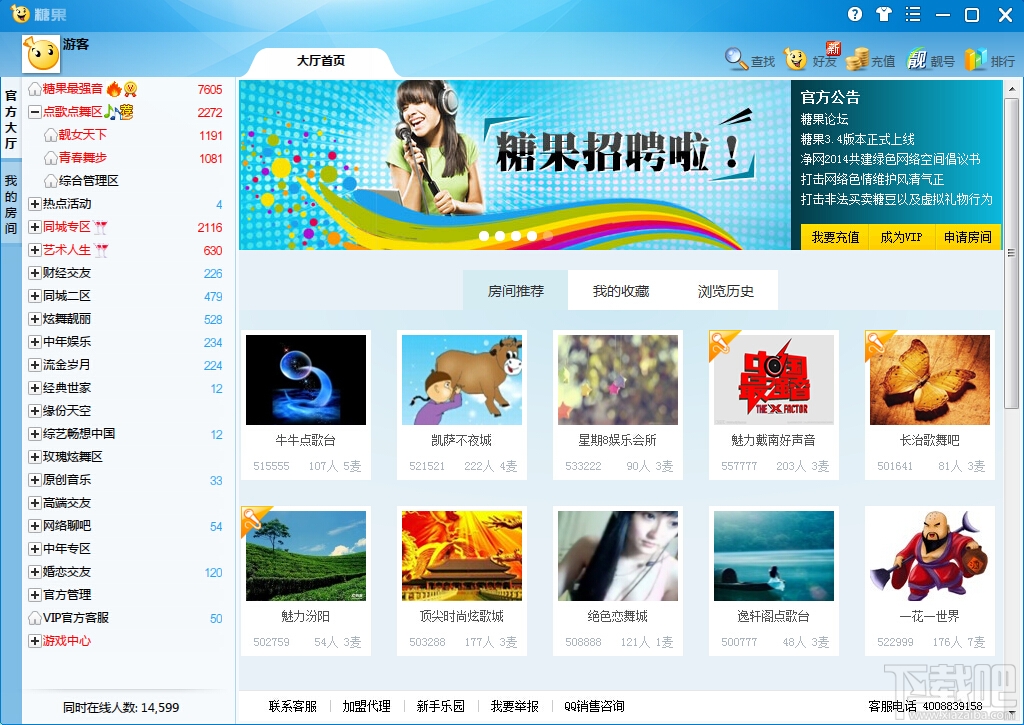Collapse the 点歌点舞区 tree node

(x=35, y=112)
